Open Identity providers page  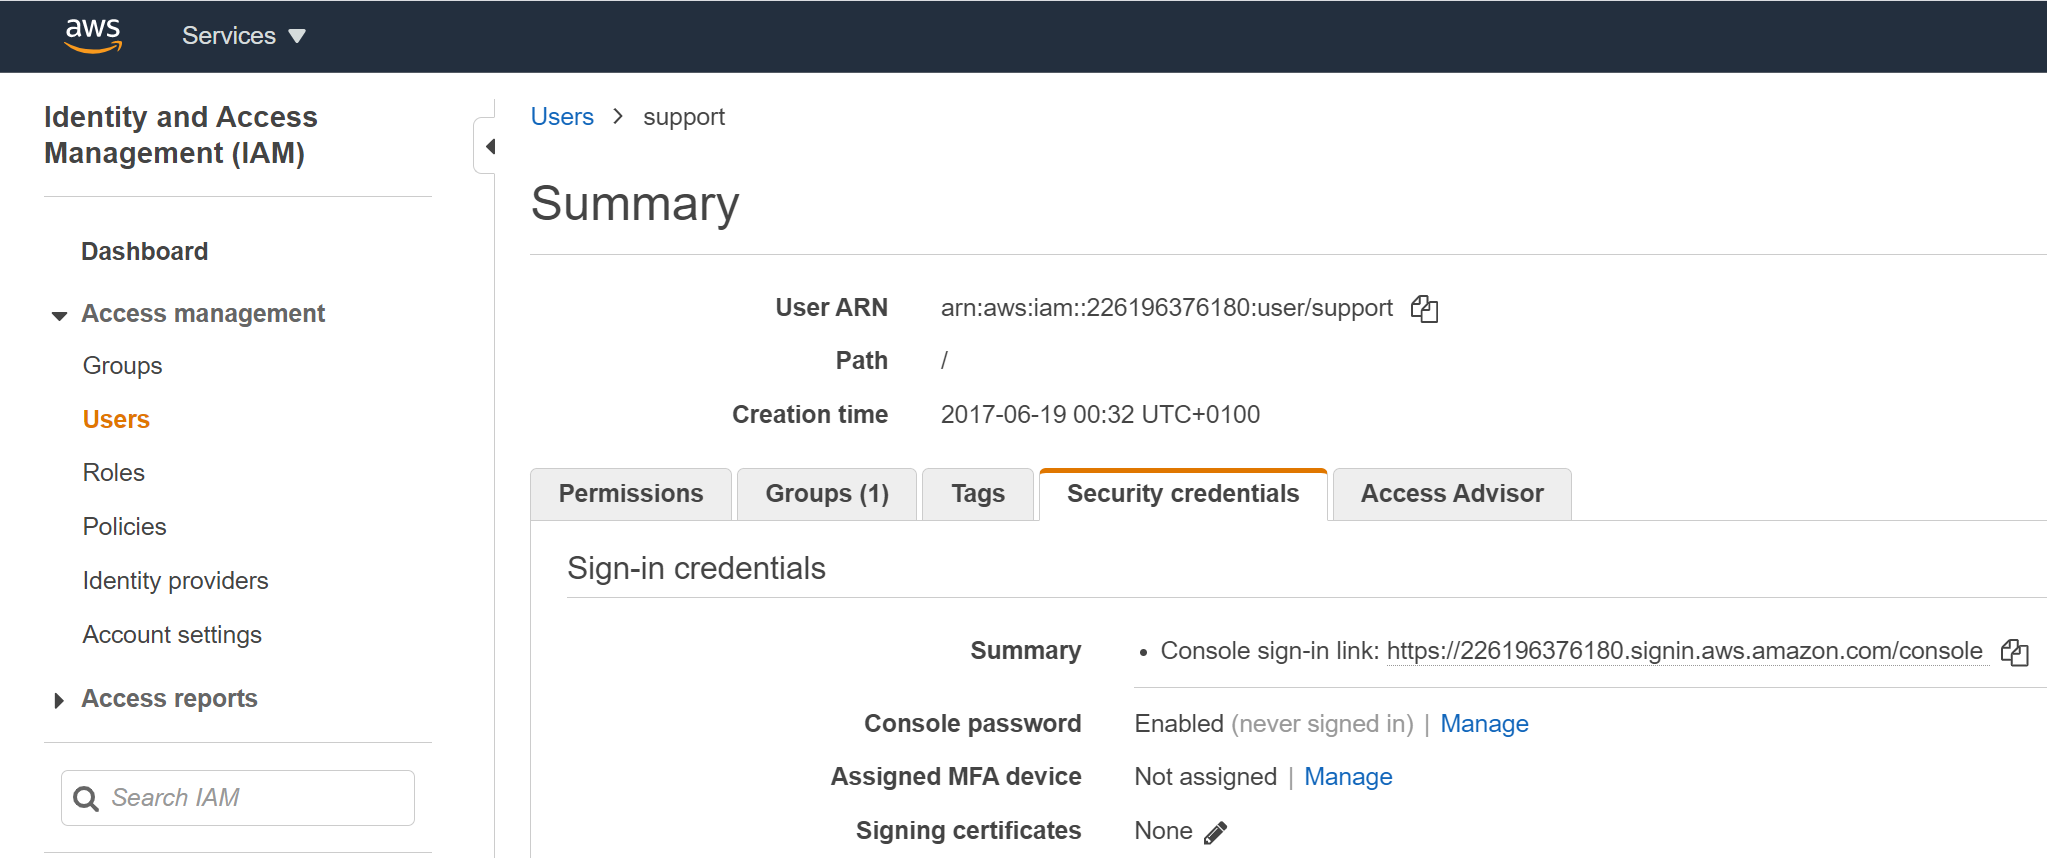point(176,581)
